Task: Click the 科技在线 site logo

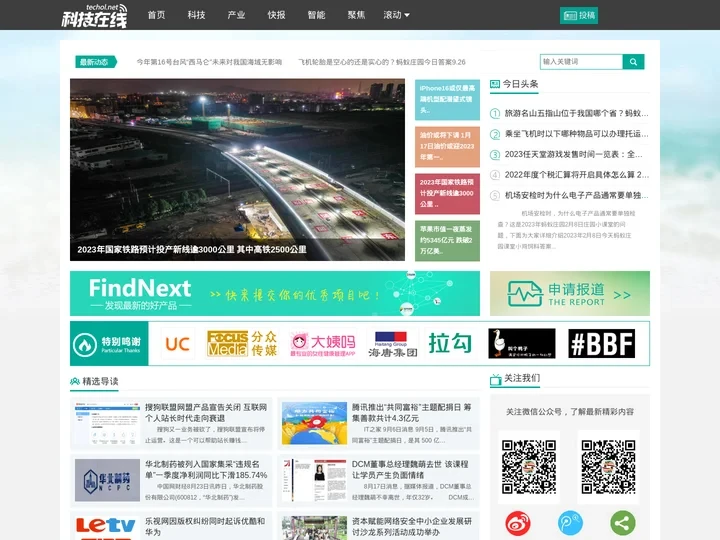Action: coord(94,16)
